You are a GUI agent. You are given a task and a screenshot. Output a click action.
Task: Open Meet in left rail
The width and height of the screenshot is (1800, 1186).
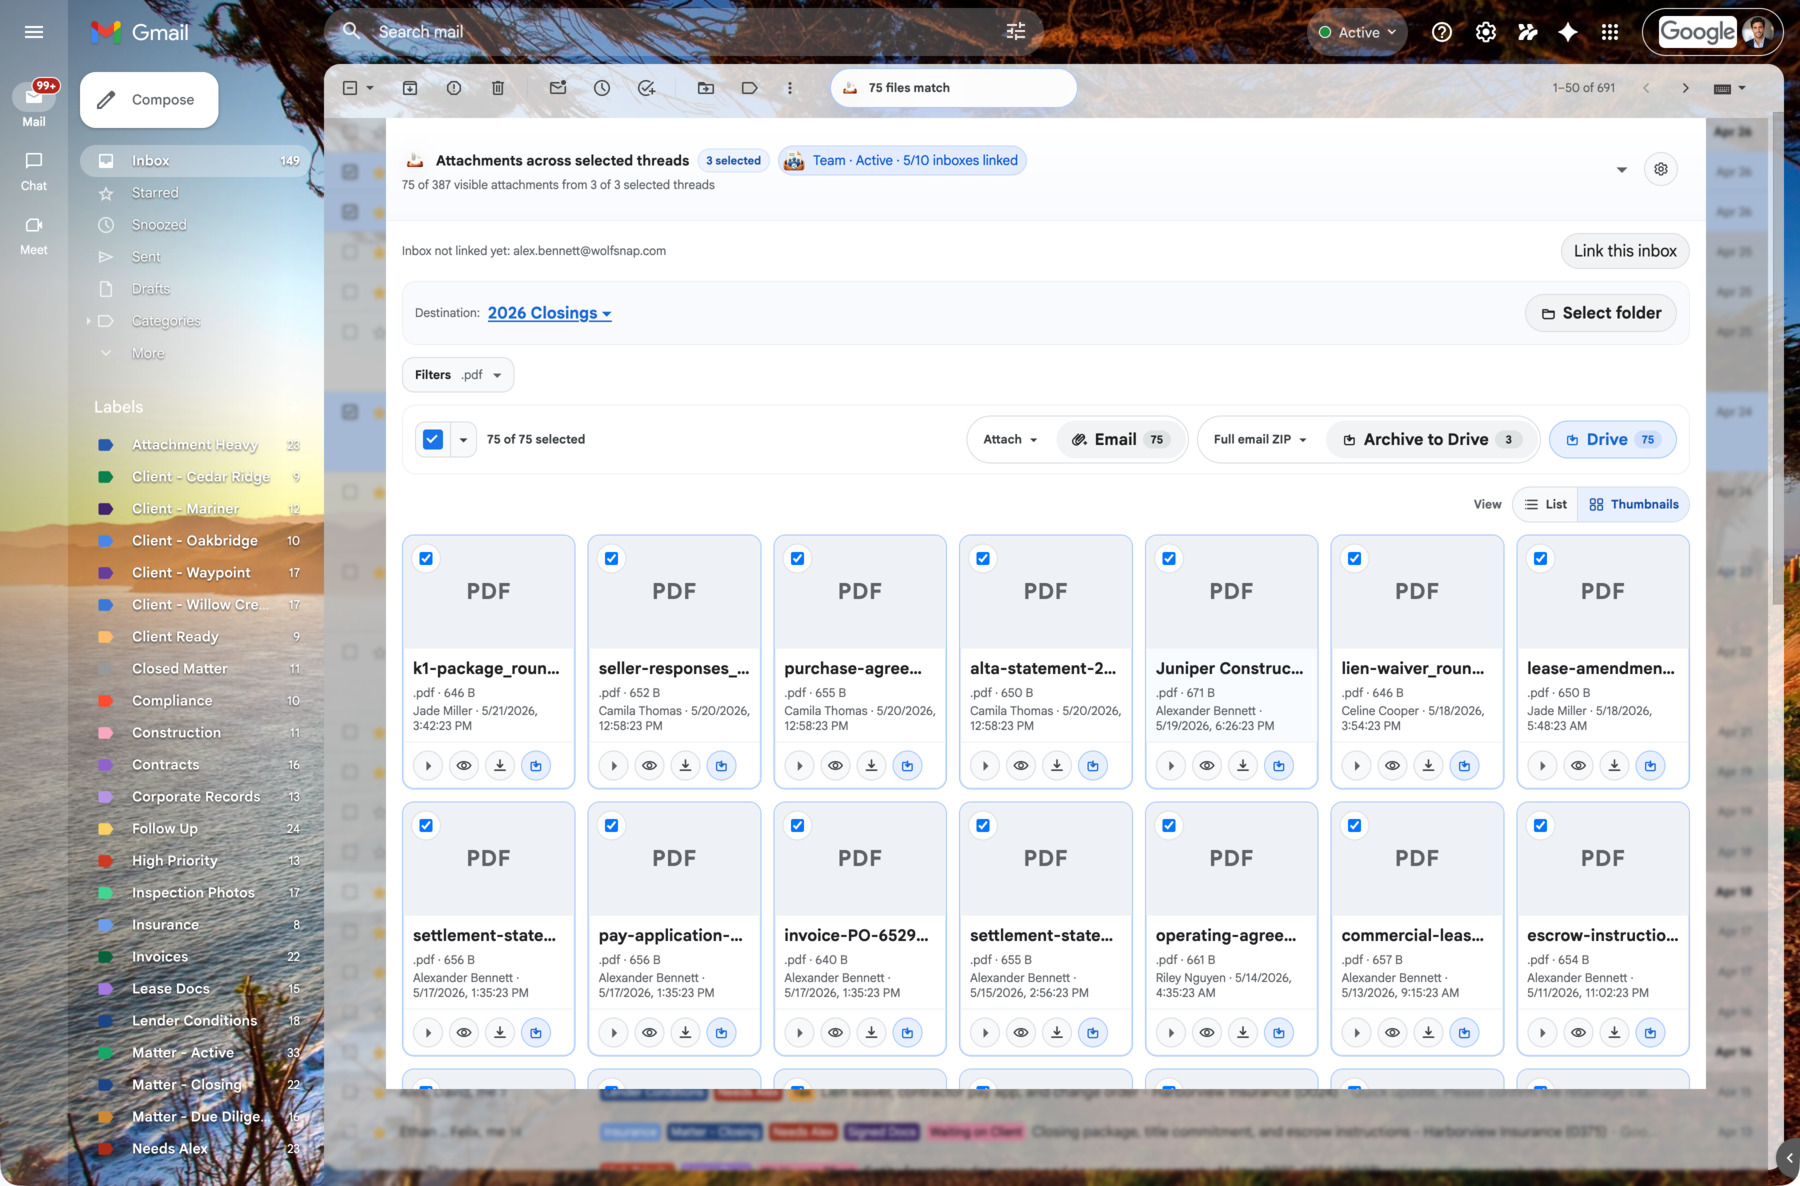pyautogui.click(x=34, y=235)
